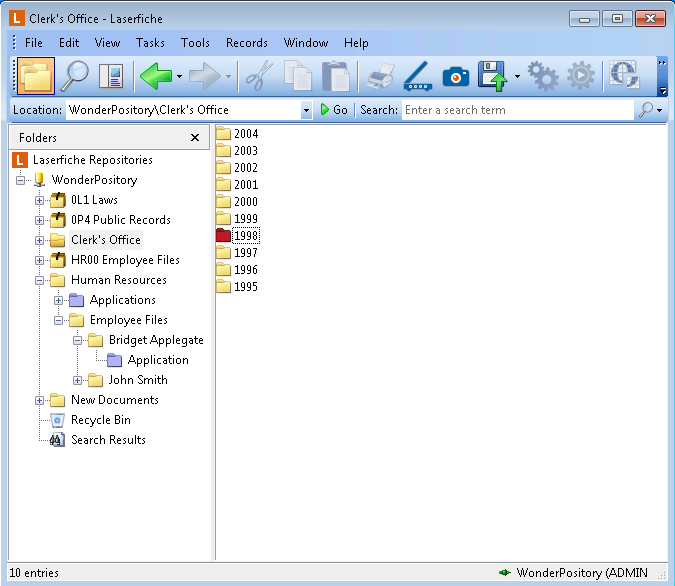Click the search term input field
Viewport: 675px width, 586px height.
(518, 110)
